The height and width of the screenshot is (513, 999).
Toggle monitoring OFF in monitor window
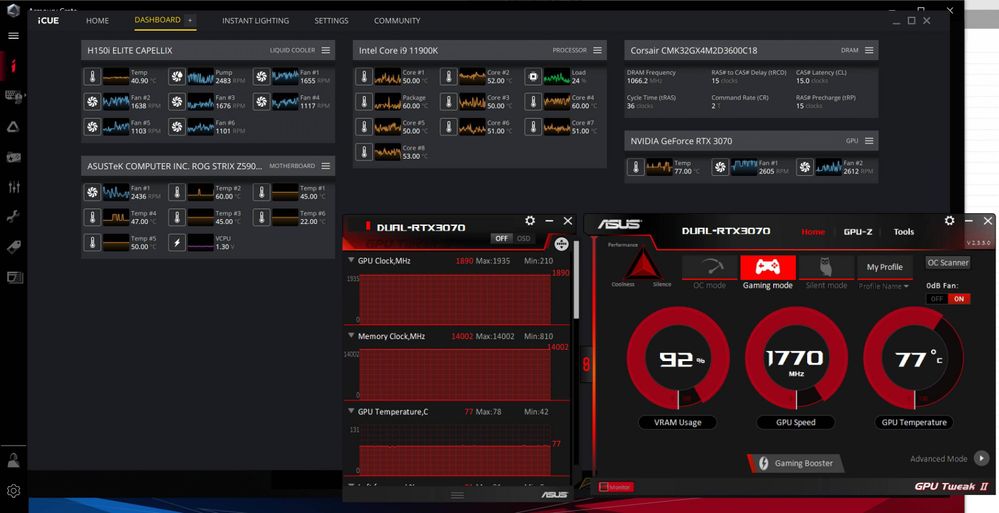tap(501, 238)
